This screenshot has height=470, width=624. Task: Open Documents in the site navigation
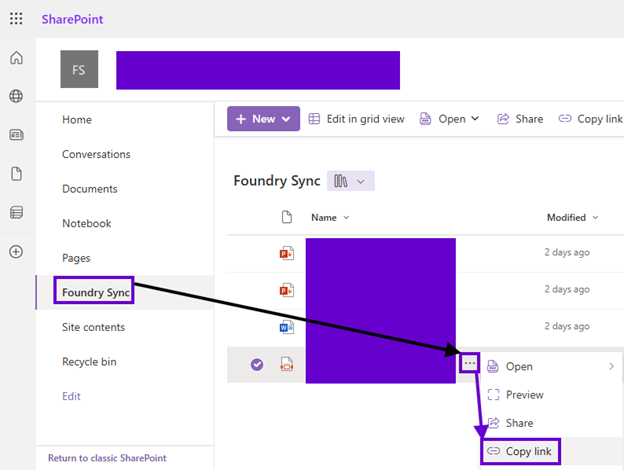coord(90,189)
